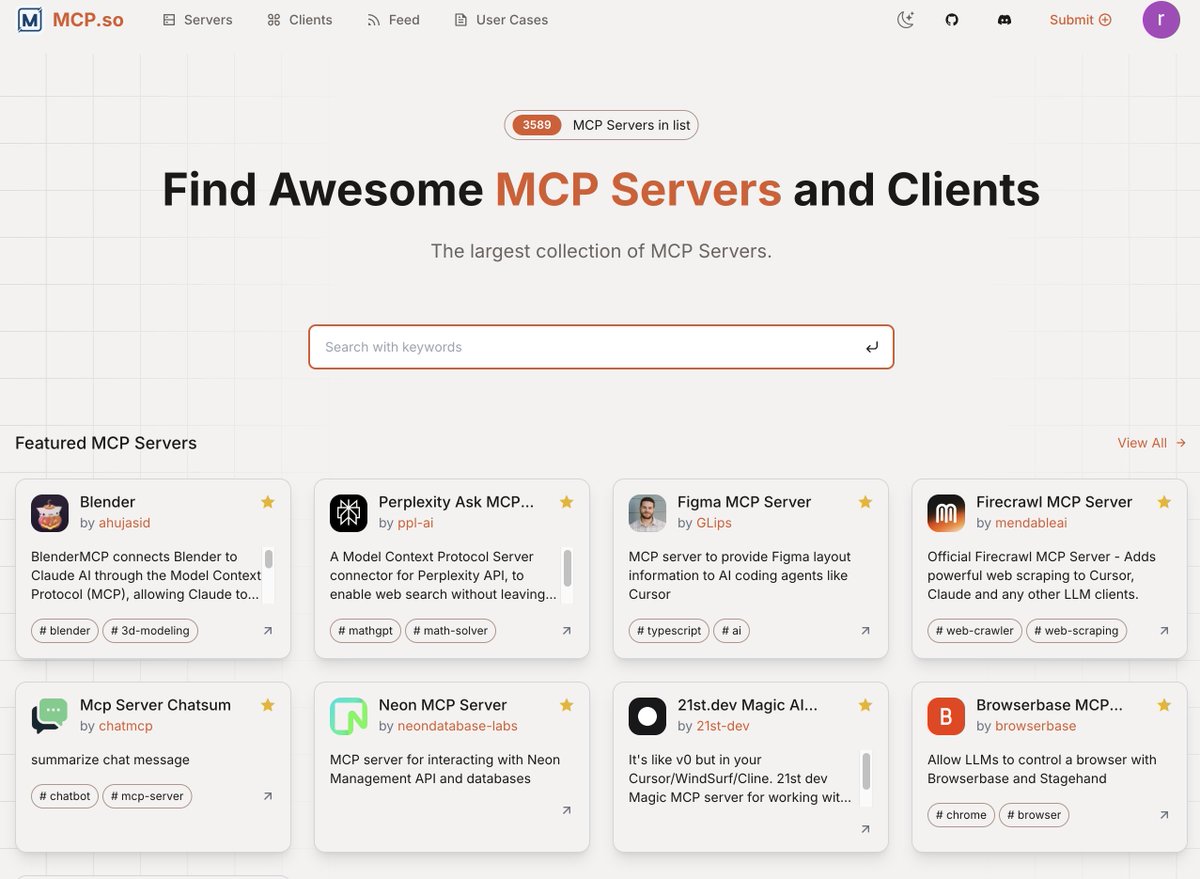Open author link 21st-dev

point(723,726)
